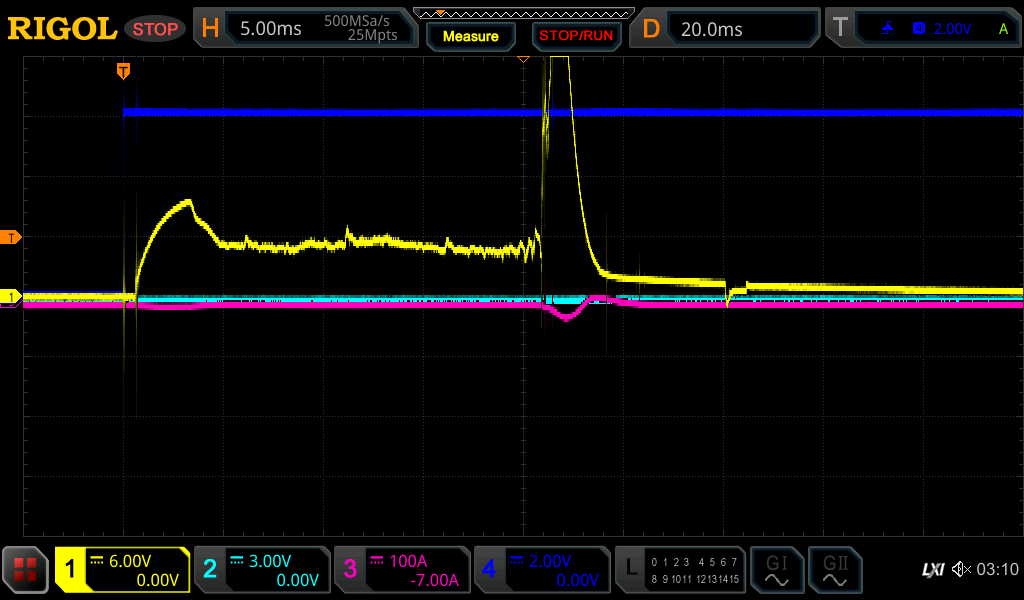Toggle channel 4 with 2.00V scale
The image size is (1024, 600).
click(x=542, y=570)
